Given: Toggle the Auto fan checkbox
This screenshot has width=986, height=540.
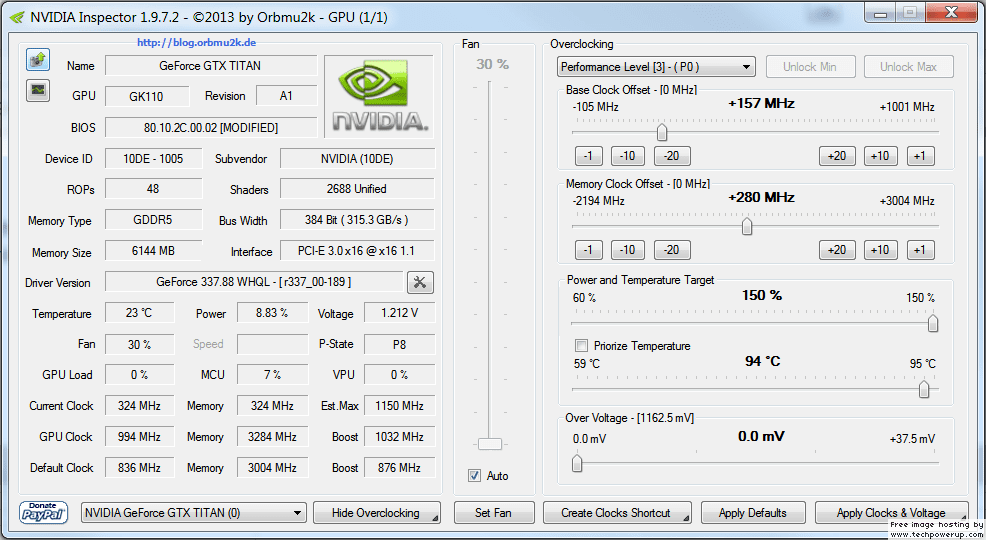Looking at the screenshot, I should pyautogui.click(x=475, y=476).
